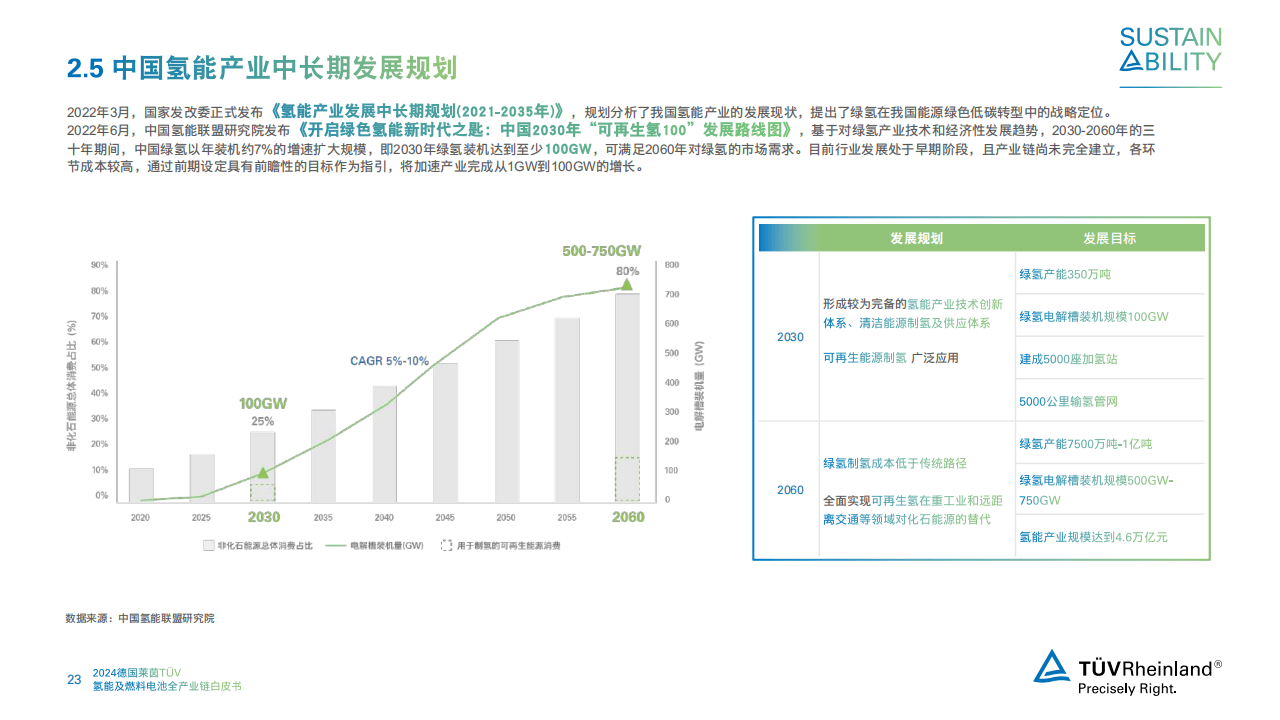The height and width of the screenshot is (720, 1280).
Task: Click the footer text 氢能及燃料电池全产业链白皮书
Action: [168, 687]
